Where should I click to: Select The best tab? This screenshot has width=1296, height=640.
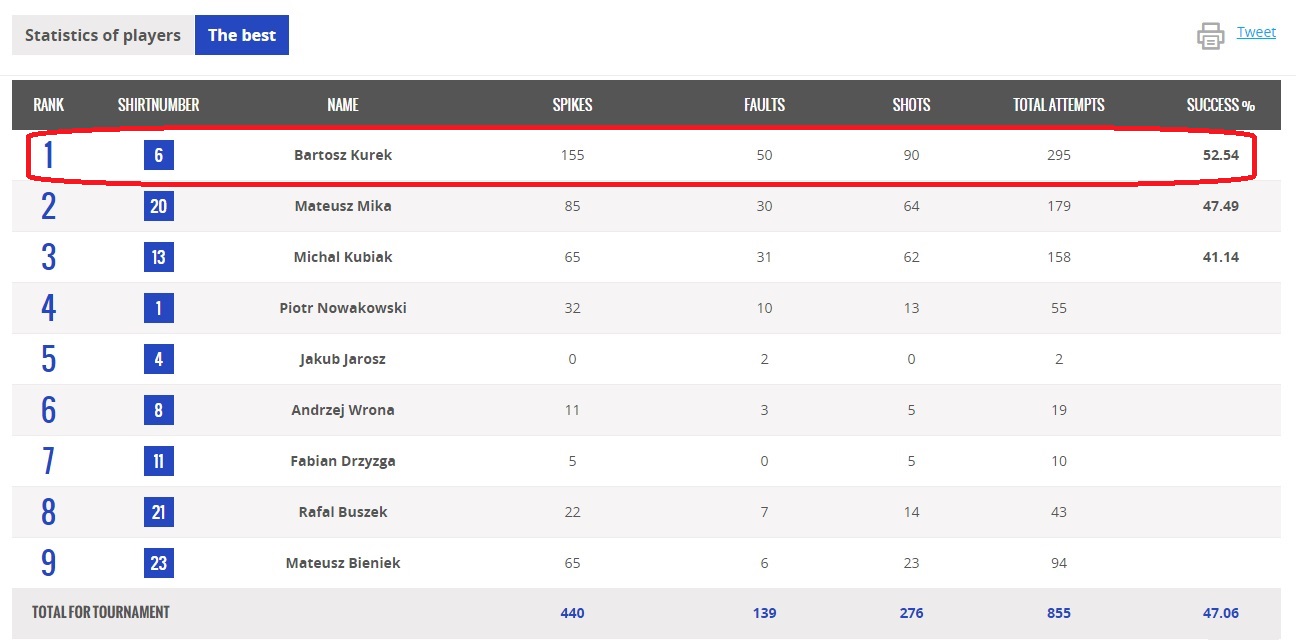pos(242,35)
